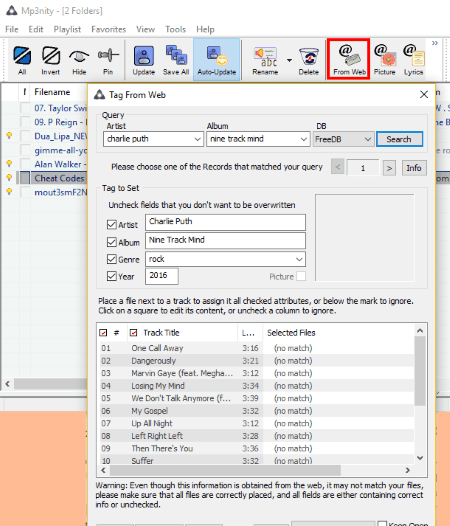Select track Then There's You
450x526 pixels.
tap(162, 449)
